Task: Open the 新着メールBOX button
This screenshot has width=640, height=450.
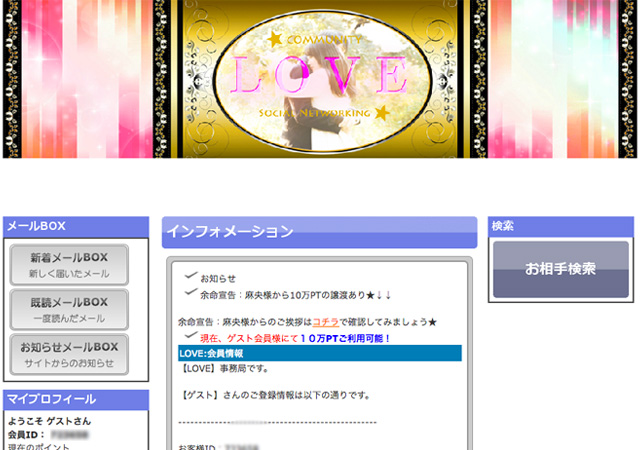Action: pyautogui.click(x=69, y=265)
